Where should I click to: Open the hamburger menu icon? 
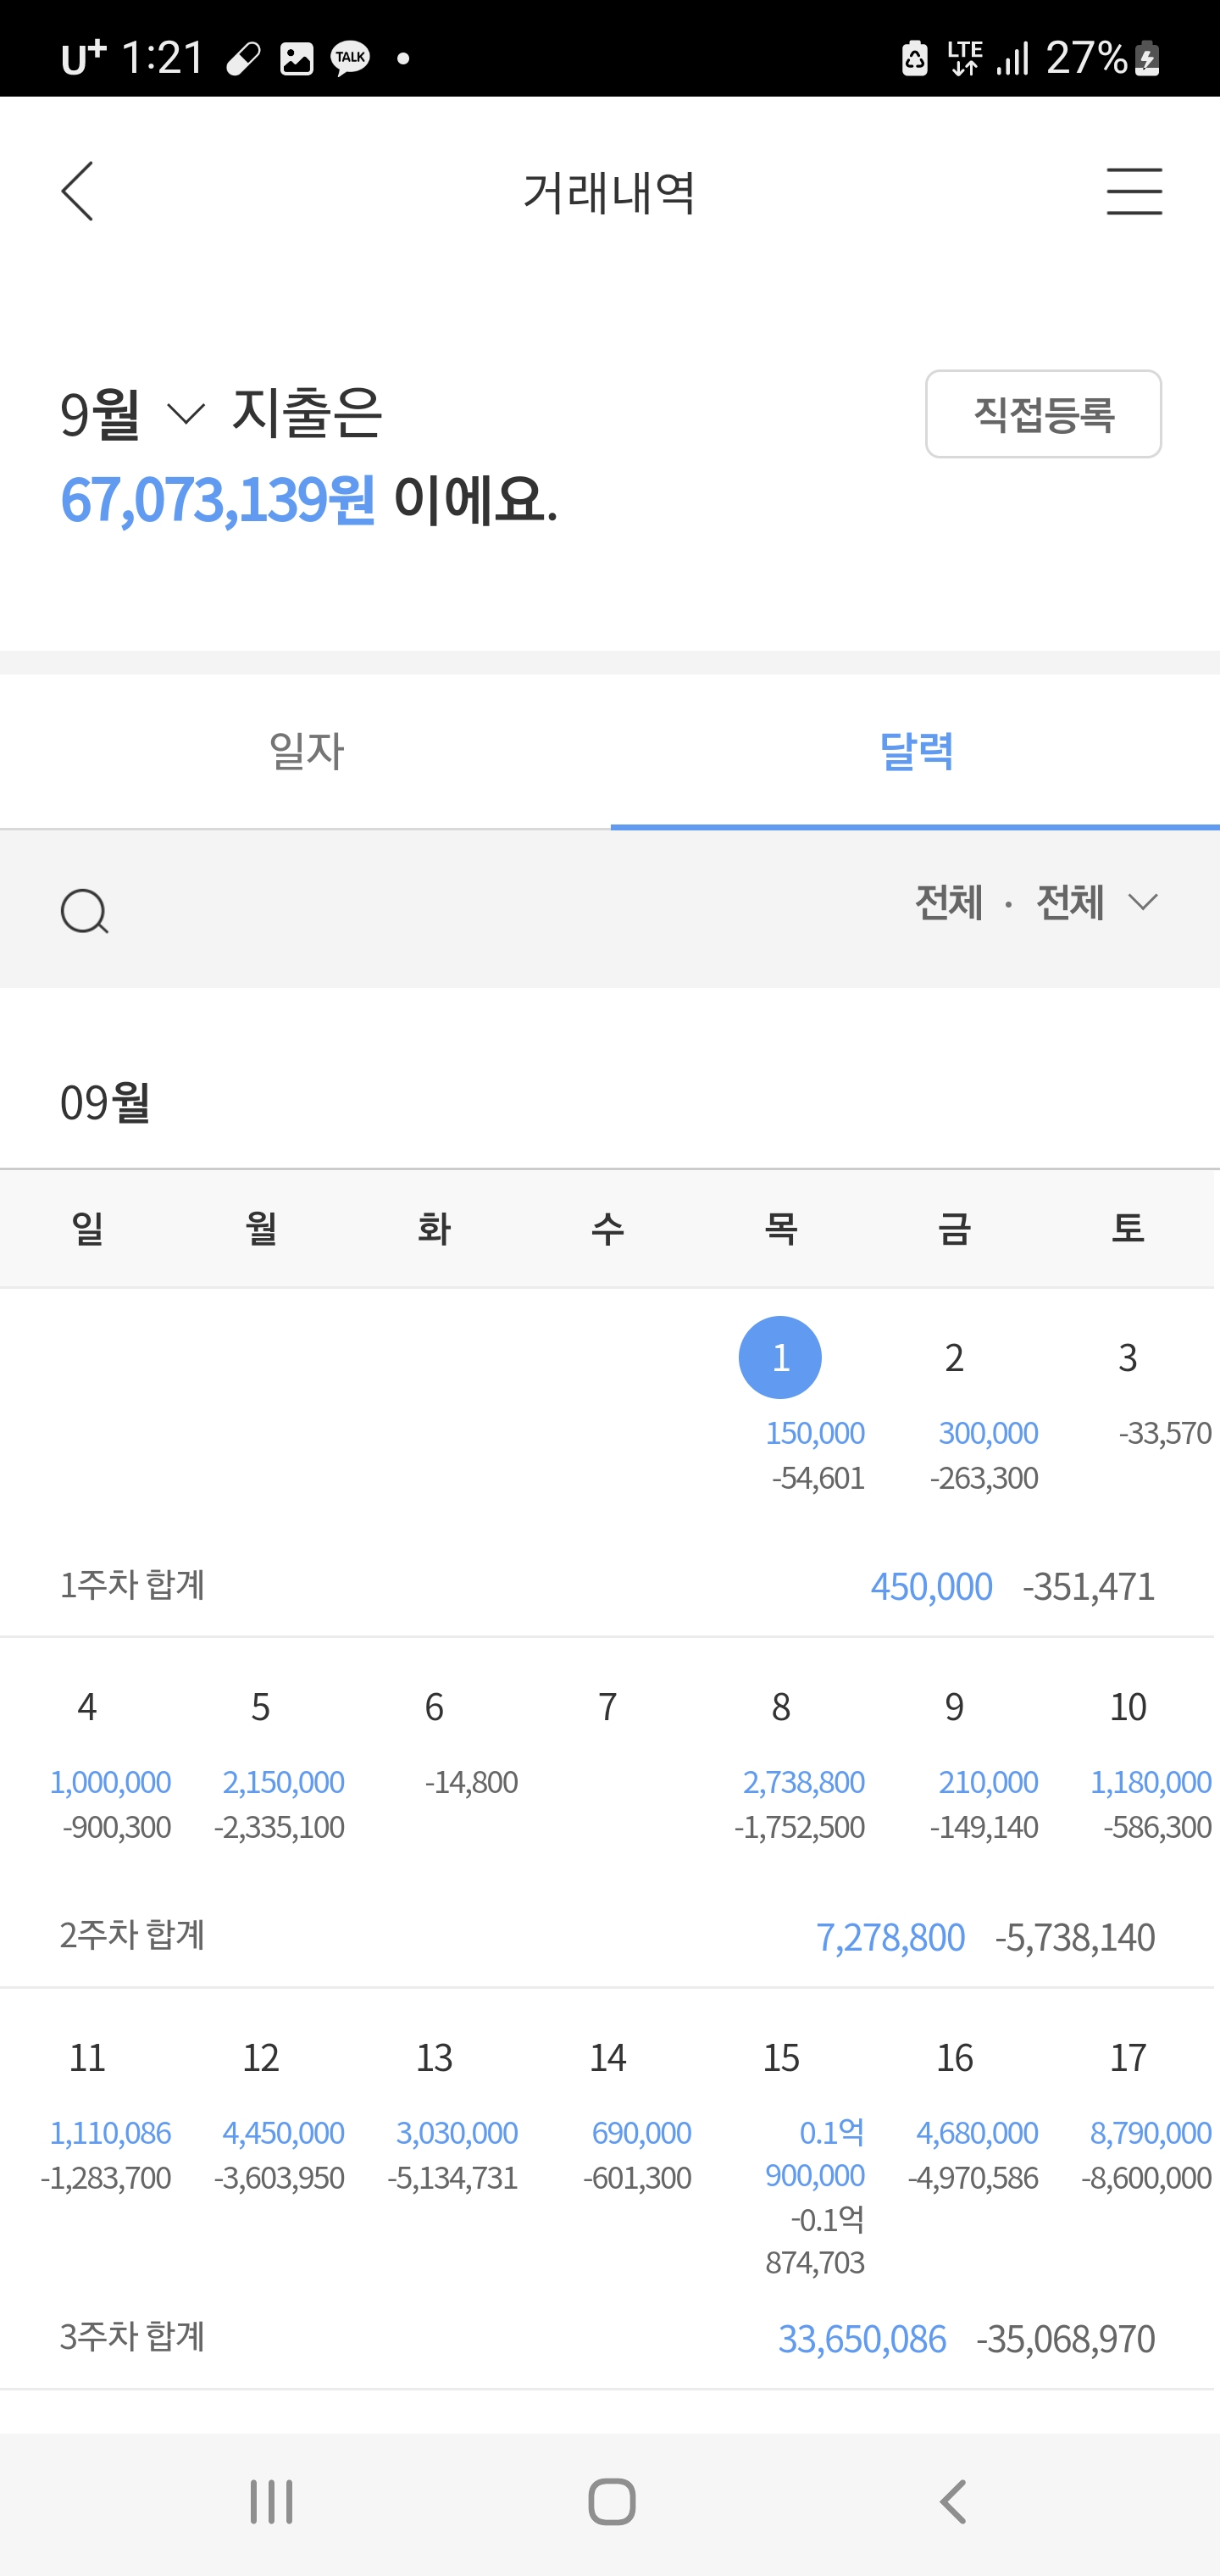click(1134, 191)
